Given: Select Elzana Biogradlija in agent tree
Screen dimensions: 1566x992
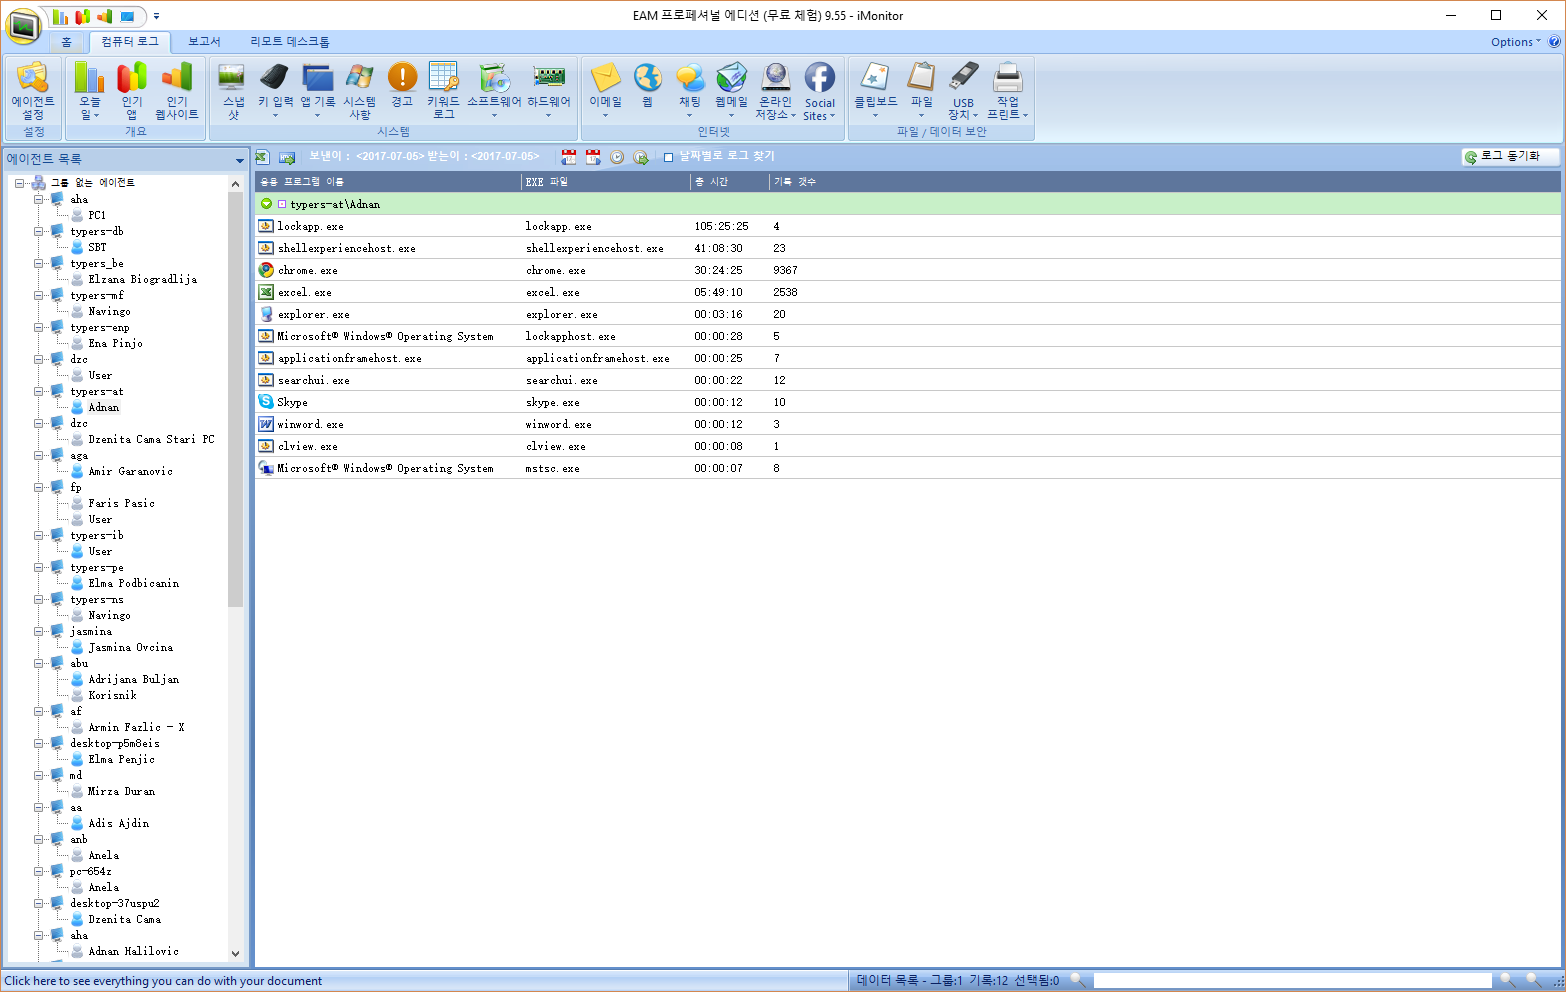Looking at the screenshot, I should click(142, 279).
